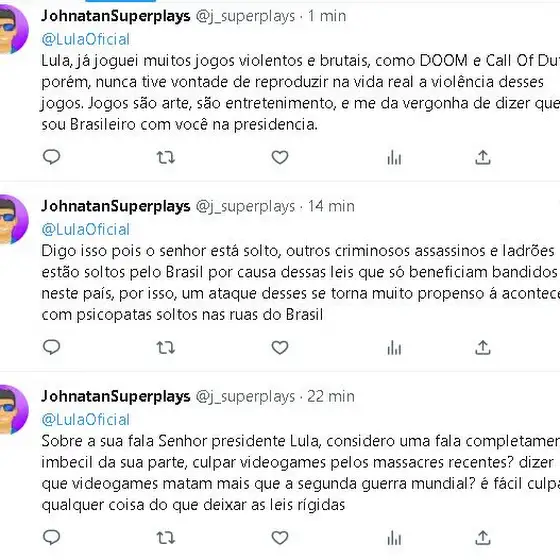Screen dimensions: 560x560
Task: Open @LulaOficial mention in 22 min tweet
Action: pyautogui.click(x=85, y=420)
